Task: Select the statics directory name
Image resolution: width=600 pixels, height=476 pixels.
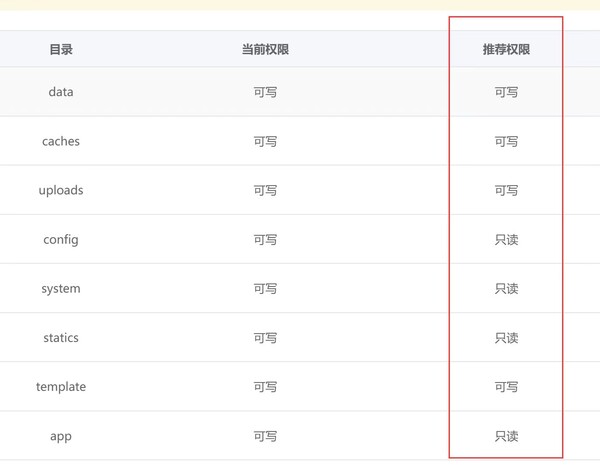Action: point(61,337)
